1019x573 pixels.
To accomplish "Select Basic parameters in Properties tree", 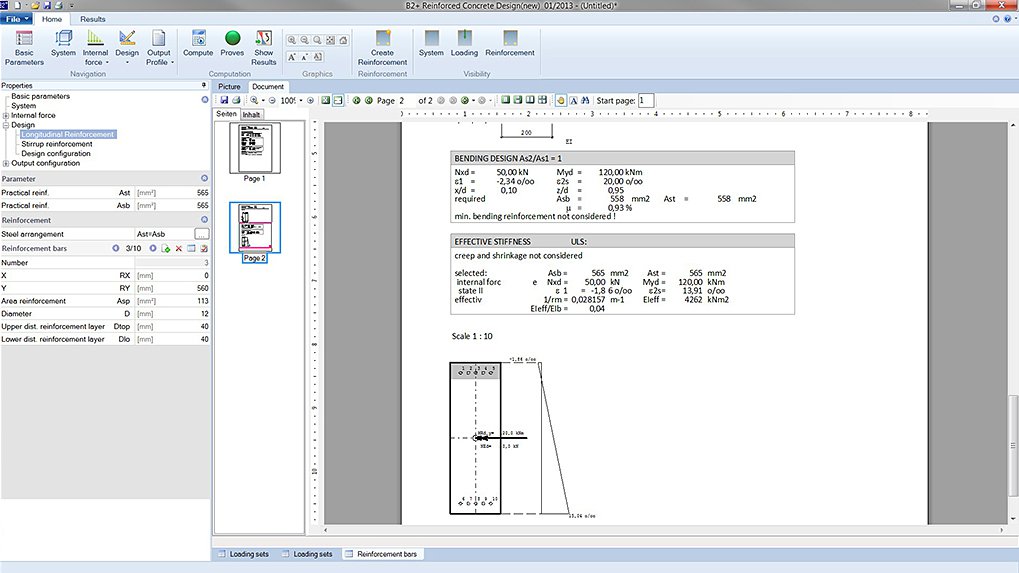I will click(40, 96).
